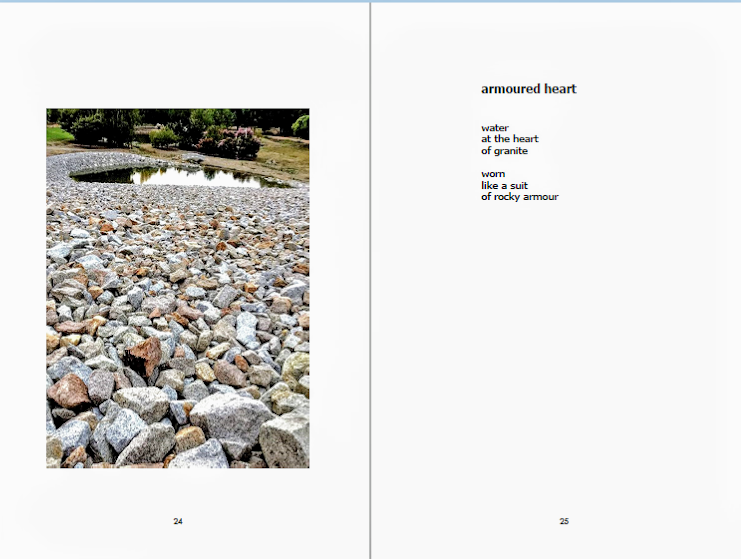This screenshot has height=559, width=741.
Task: Click the "armoured heart" poem title
Action: click(528, 89)
